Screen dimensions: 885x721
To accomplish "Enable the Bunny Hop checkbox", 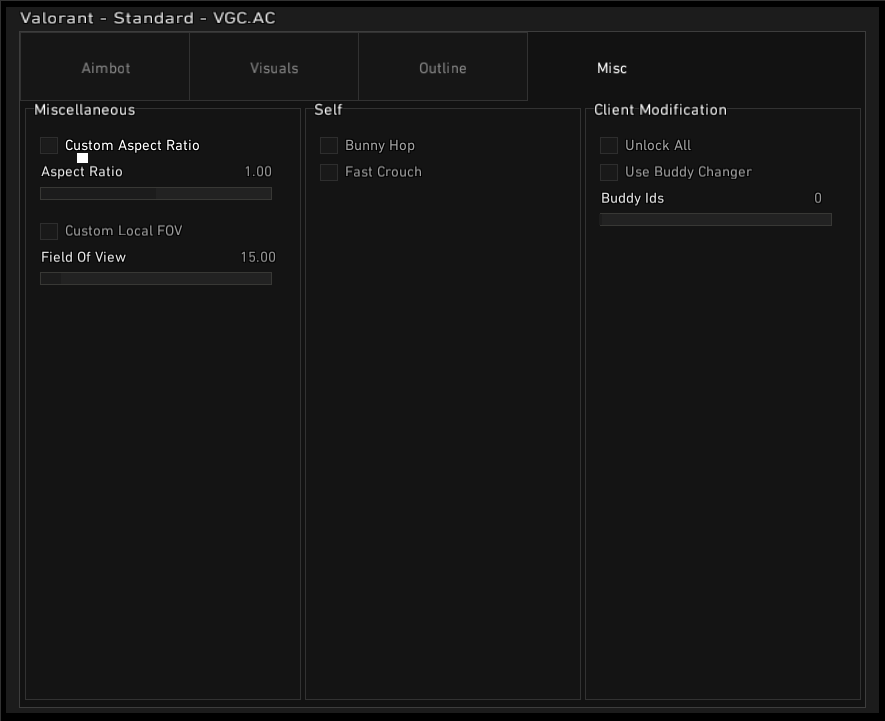I will pyautogui.click(x=328, y=145).
